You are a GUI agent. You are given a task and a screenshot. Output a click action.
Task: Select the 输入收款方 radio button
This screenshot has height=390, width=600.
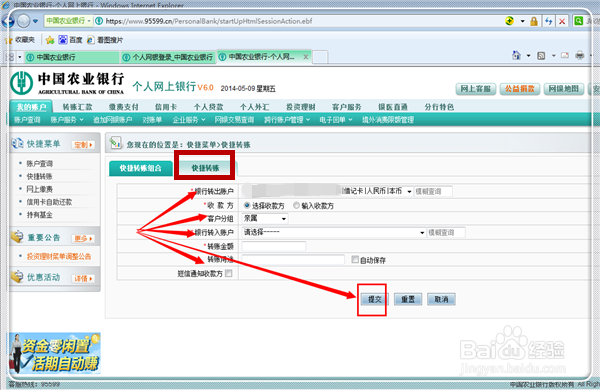[x=296, y=206]
